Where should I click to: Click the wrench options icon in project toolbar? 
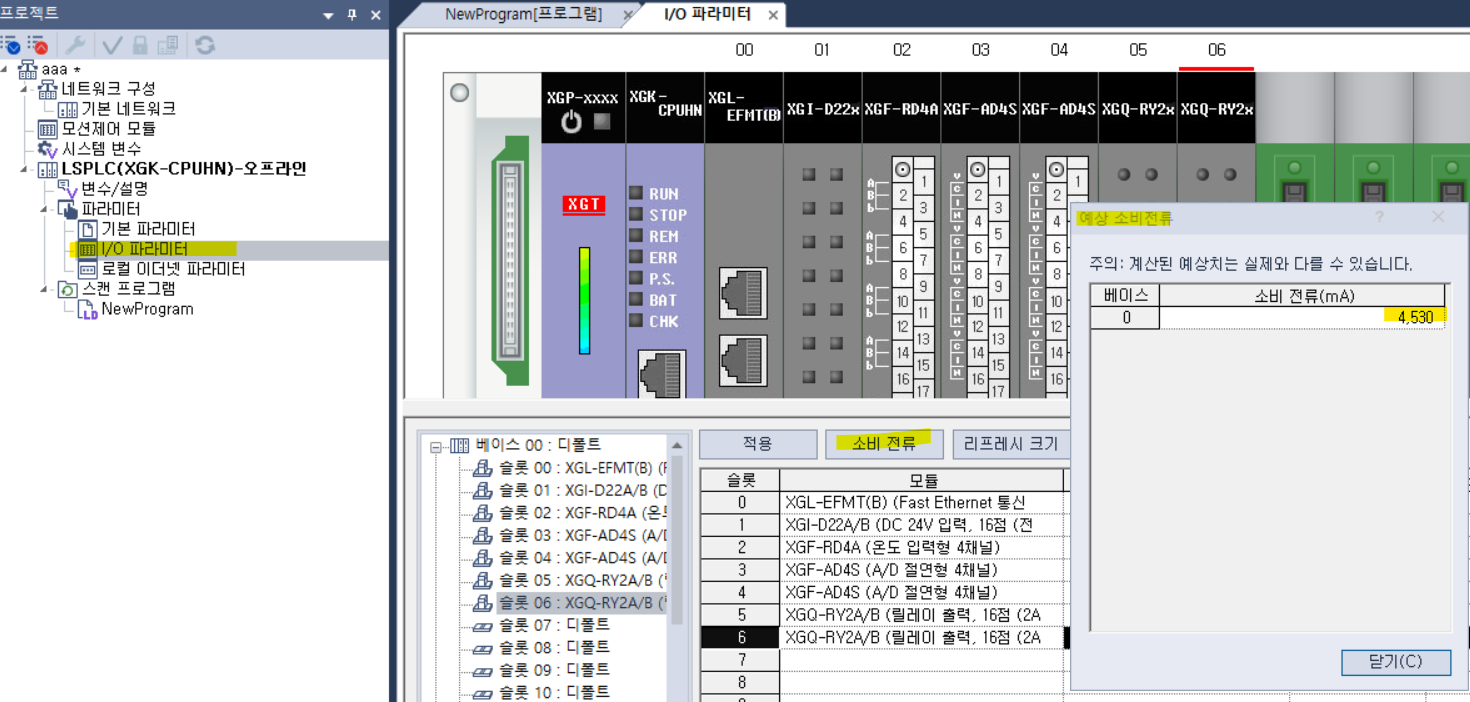pyautogui.click(x=75, y=45)
